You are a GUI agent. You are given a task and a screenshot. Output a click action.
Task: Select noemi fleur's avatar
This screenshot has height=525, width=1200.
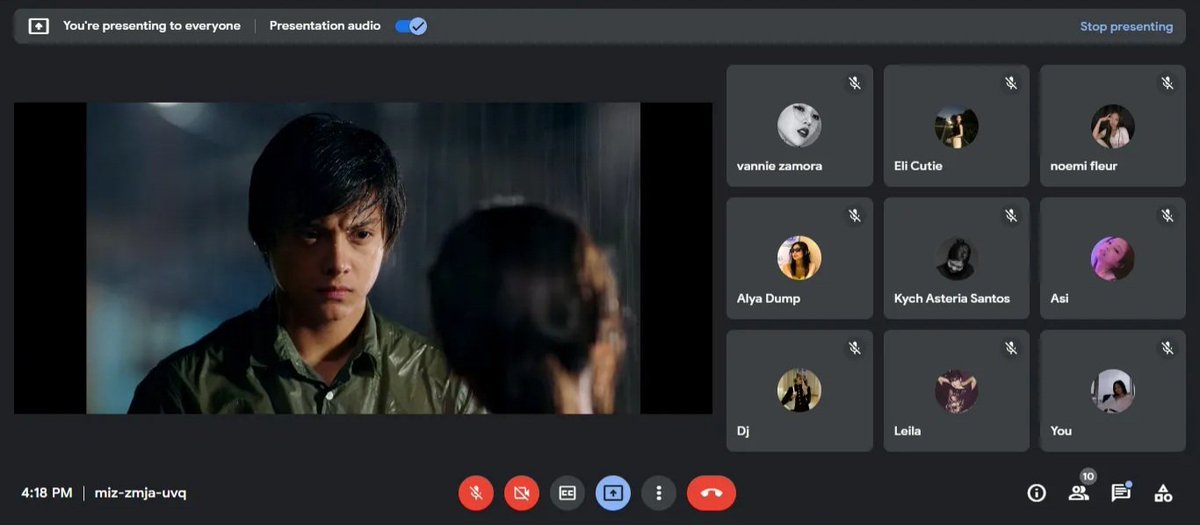point(1112,125)
